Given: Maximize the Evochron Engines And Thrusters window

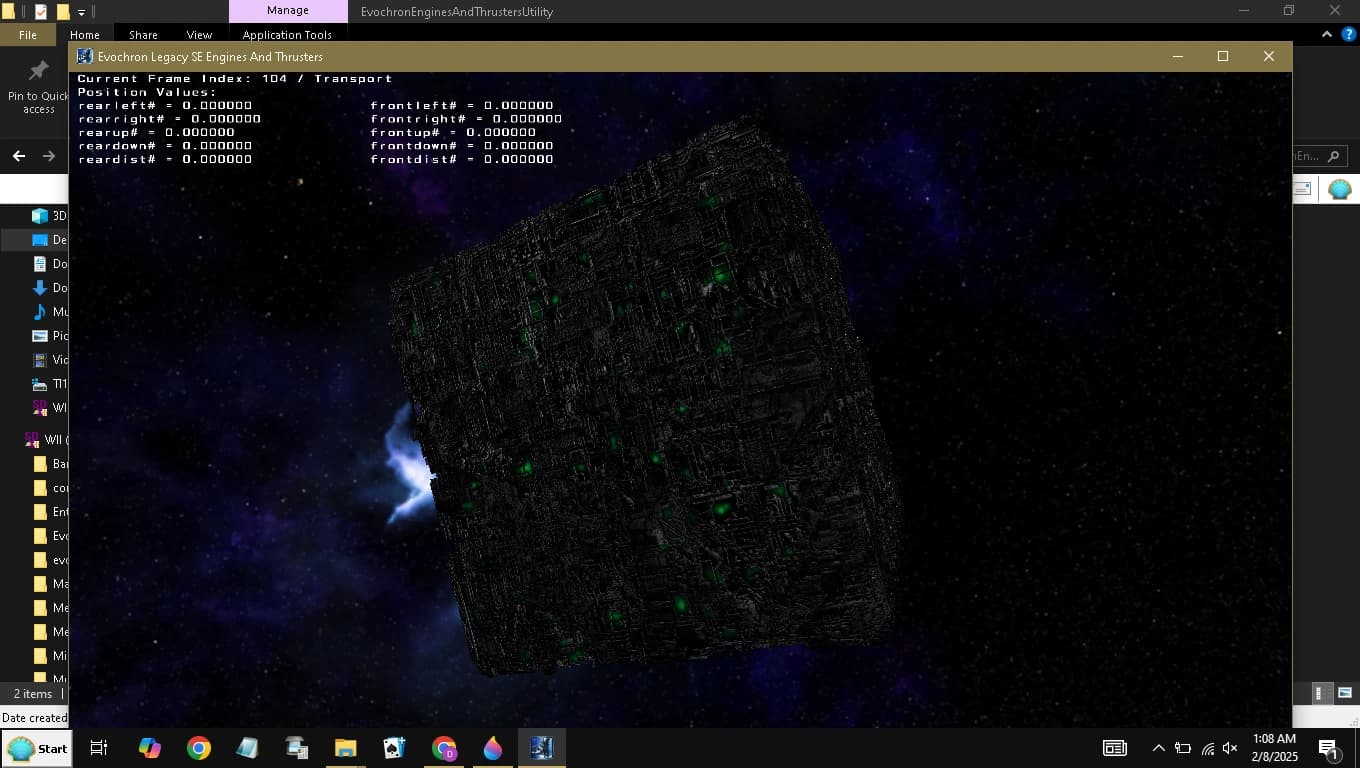Looking at the screenshot, I should point(1222,56).
